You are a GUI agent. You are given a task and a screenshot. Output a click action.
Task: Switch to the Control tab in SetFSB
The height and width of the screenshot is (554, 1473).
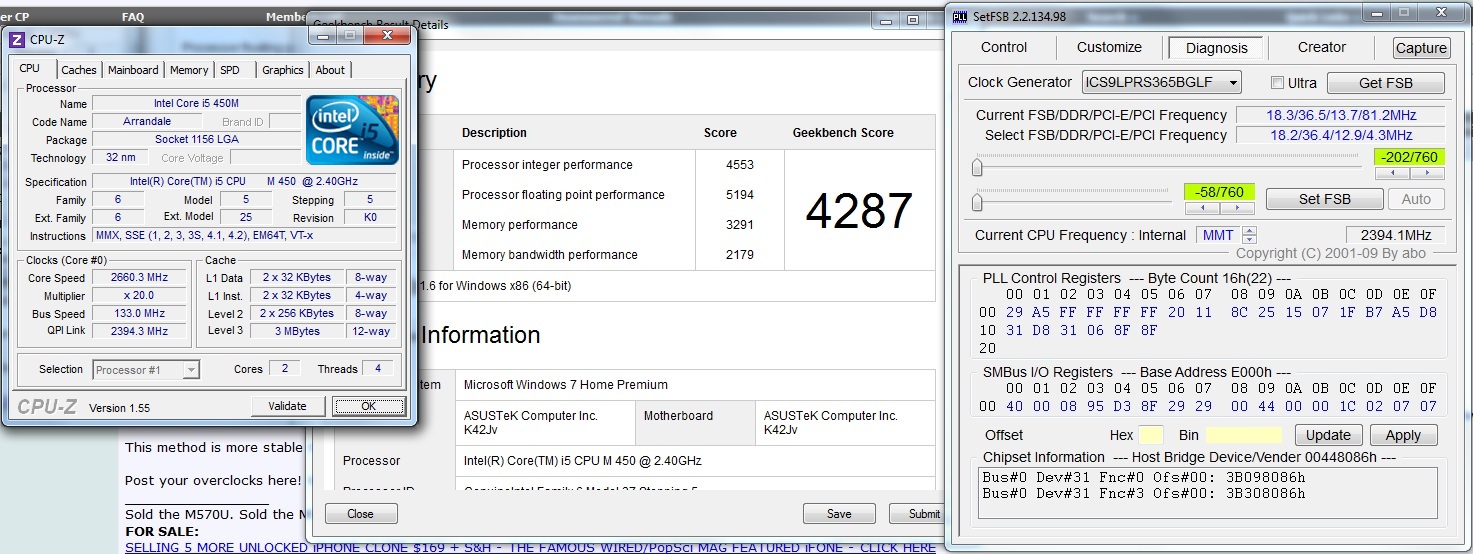tap(1004, 47)
